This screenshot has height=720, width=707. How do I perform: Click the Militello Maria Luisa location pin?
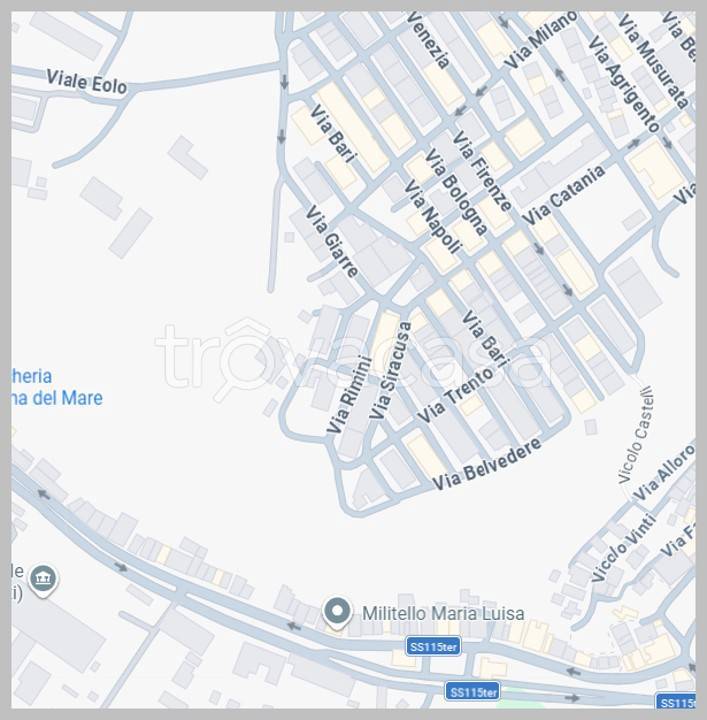pyautogui.click(x=337, y=613)
